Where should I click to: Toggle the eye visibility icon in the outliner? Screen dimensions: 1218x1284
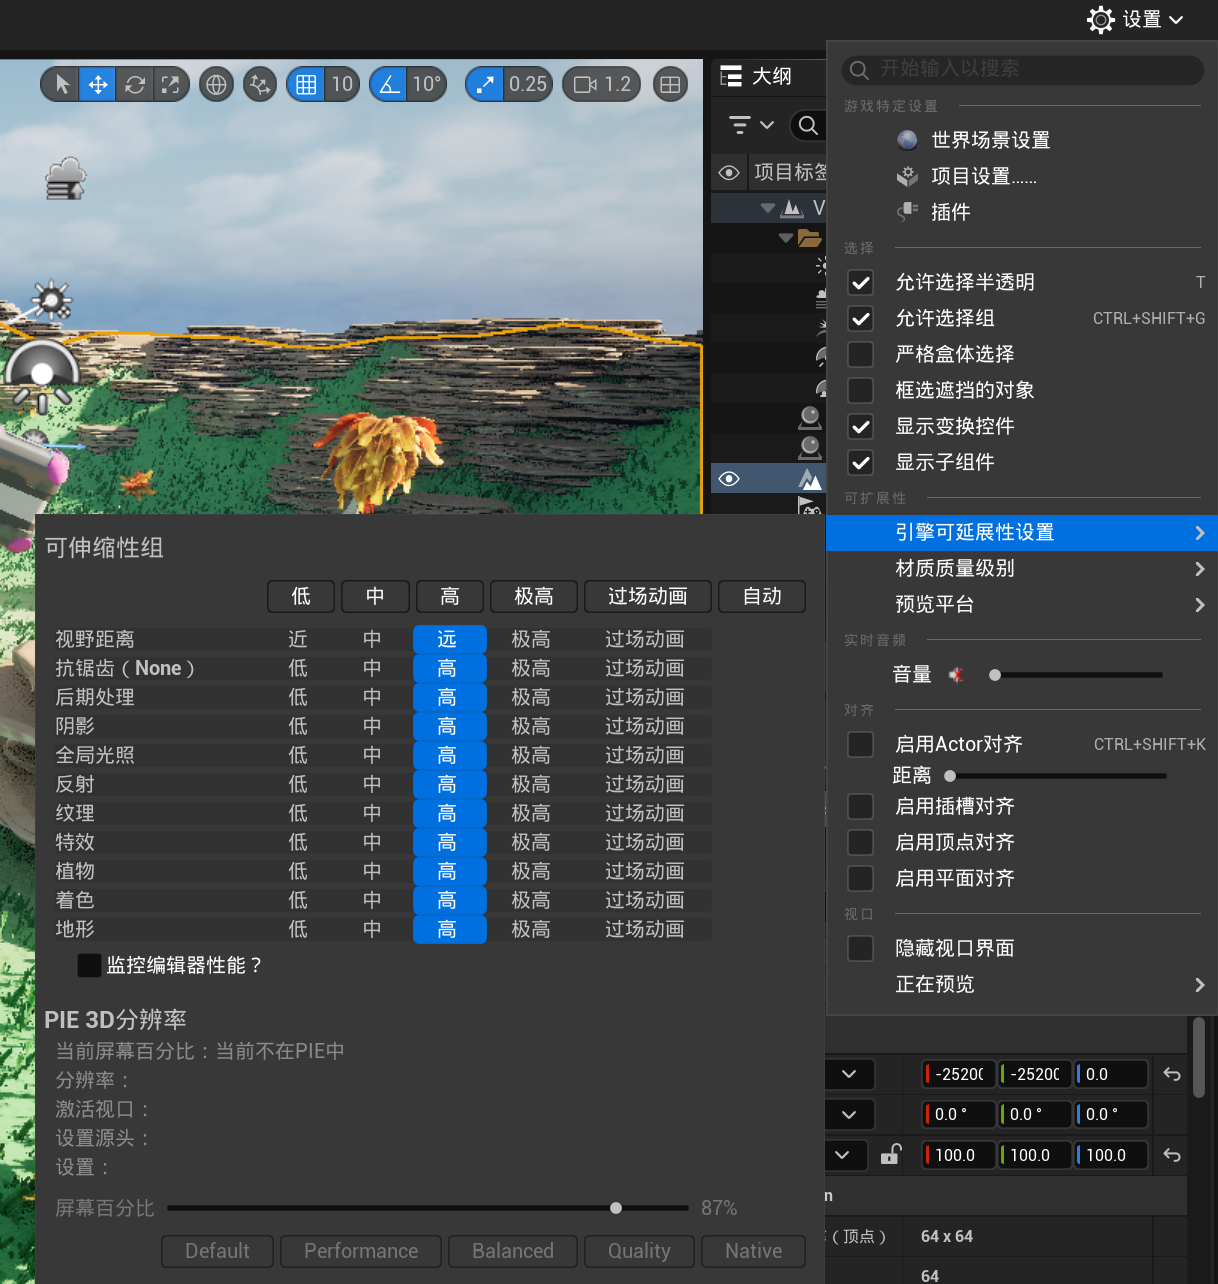(x=729, y=478)
